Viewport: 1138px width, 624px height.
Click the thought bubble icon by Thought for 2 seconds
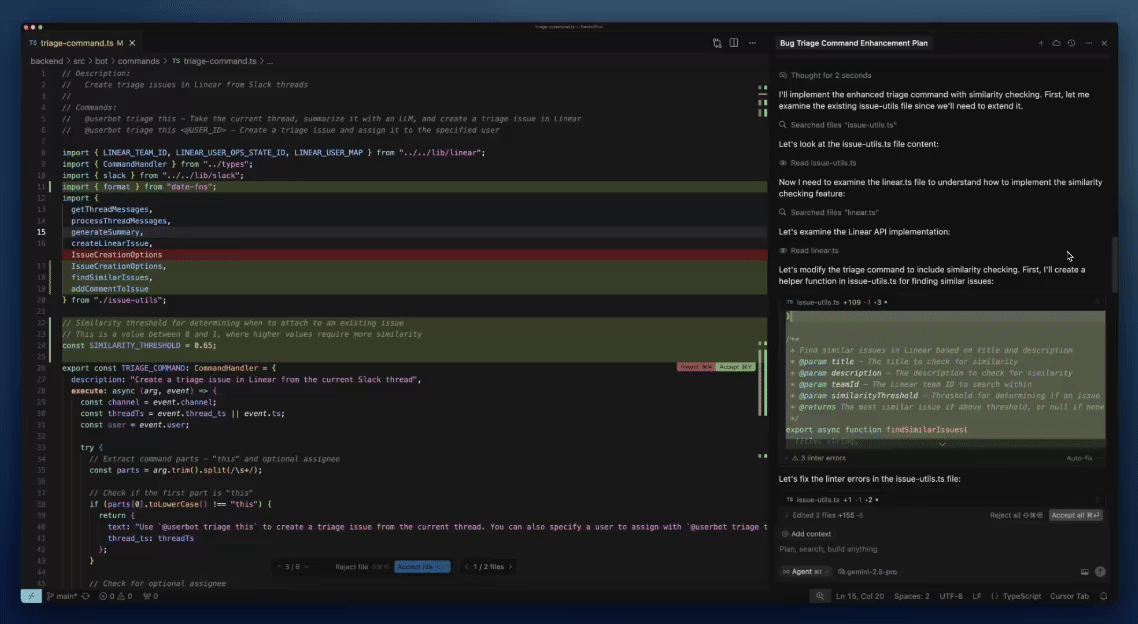tap(783, 75)
